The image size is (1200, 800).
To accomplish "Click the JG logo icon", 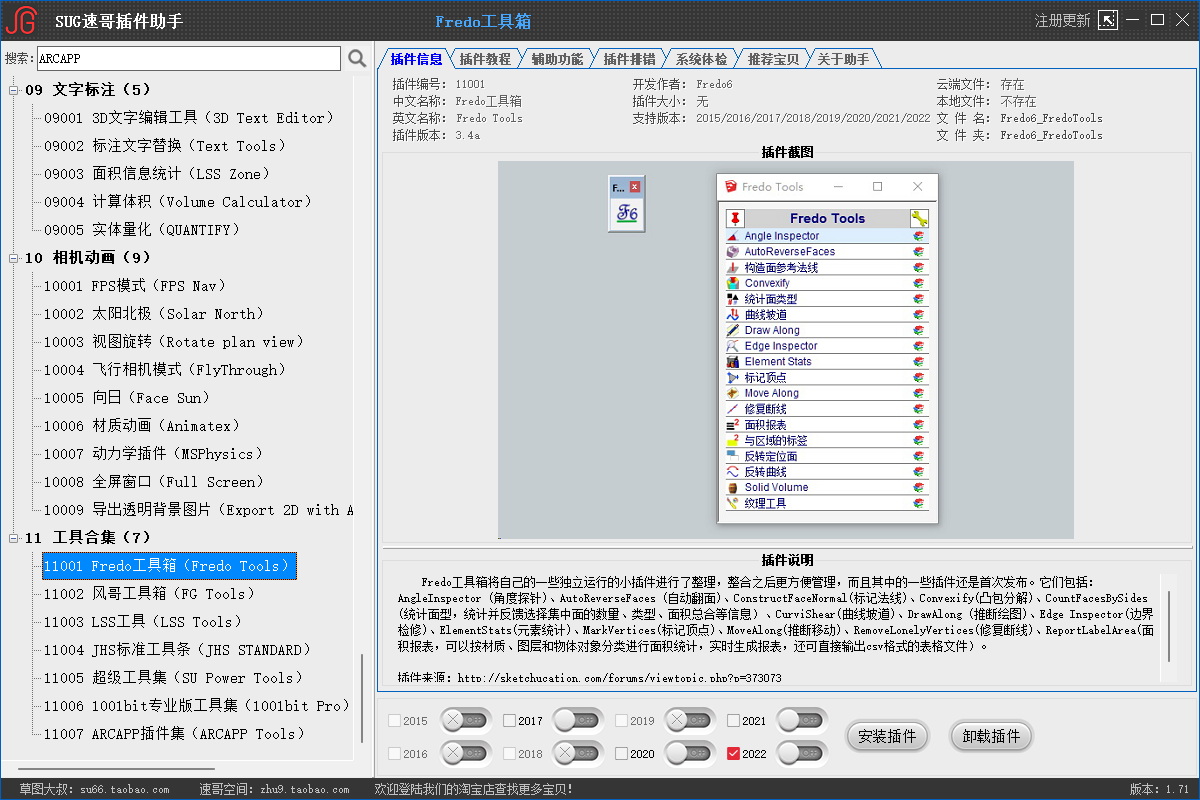I will point(20,20).
